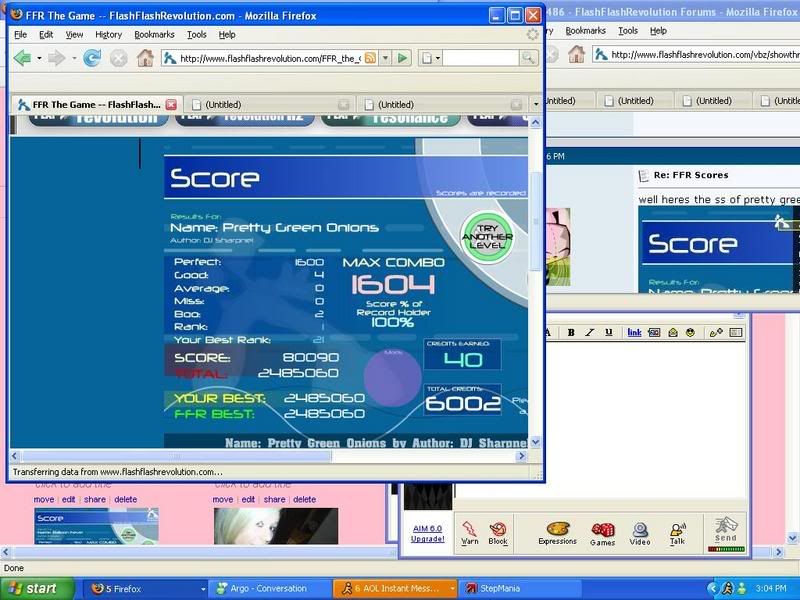This screenshot has height=600, width=800.
Task: Click the orange RSS feed icon in address bar
Action: pos(370,58)
